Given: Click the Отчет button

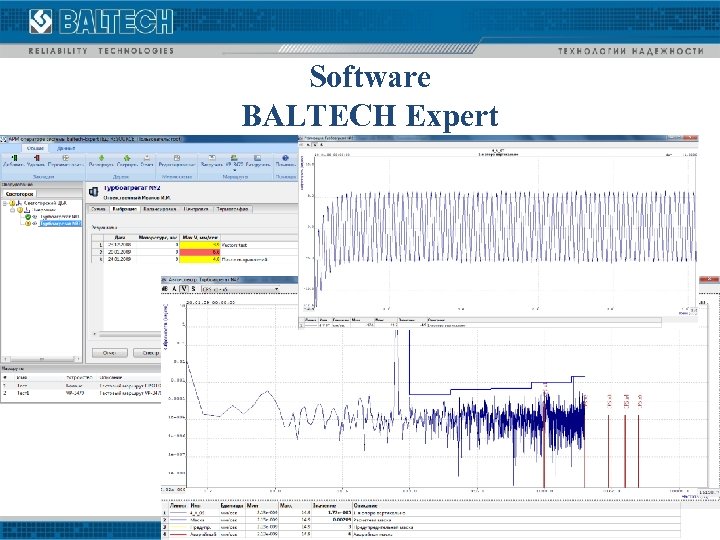Looking at the screenshot, I should pyautogui.click(x=109, y=353).
